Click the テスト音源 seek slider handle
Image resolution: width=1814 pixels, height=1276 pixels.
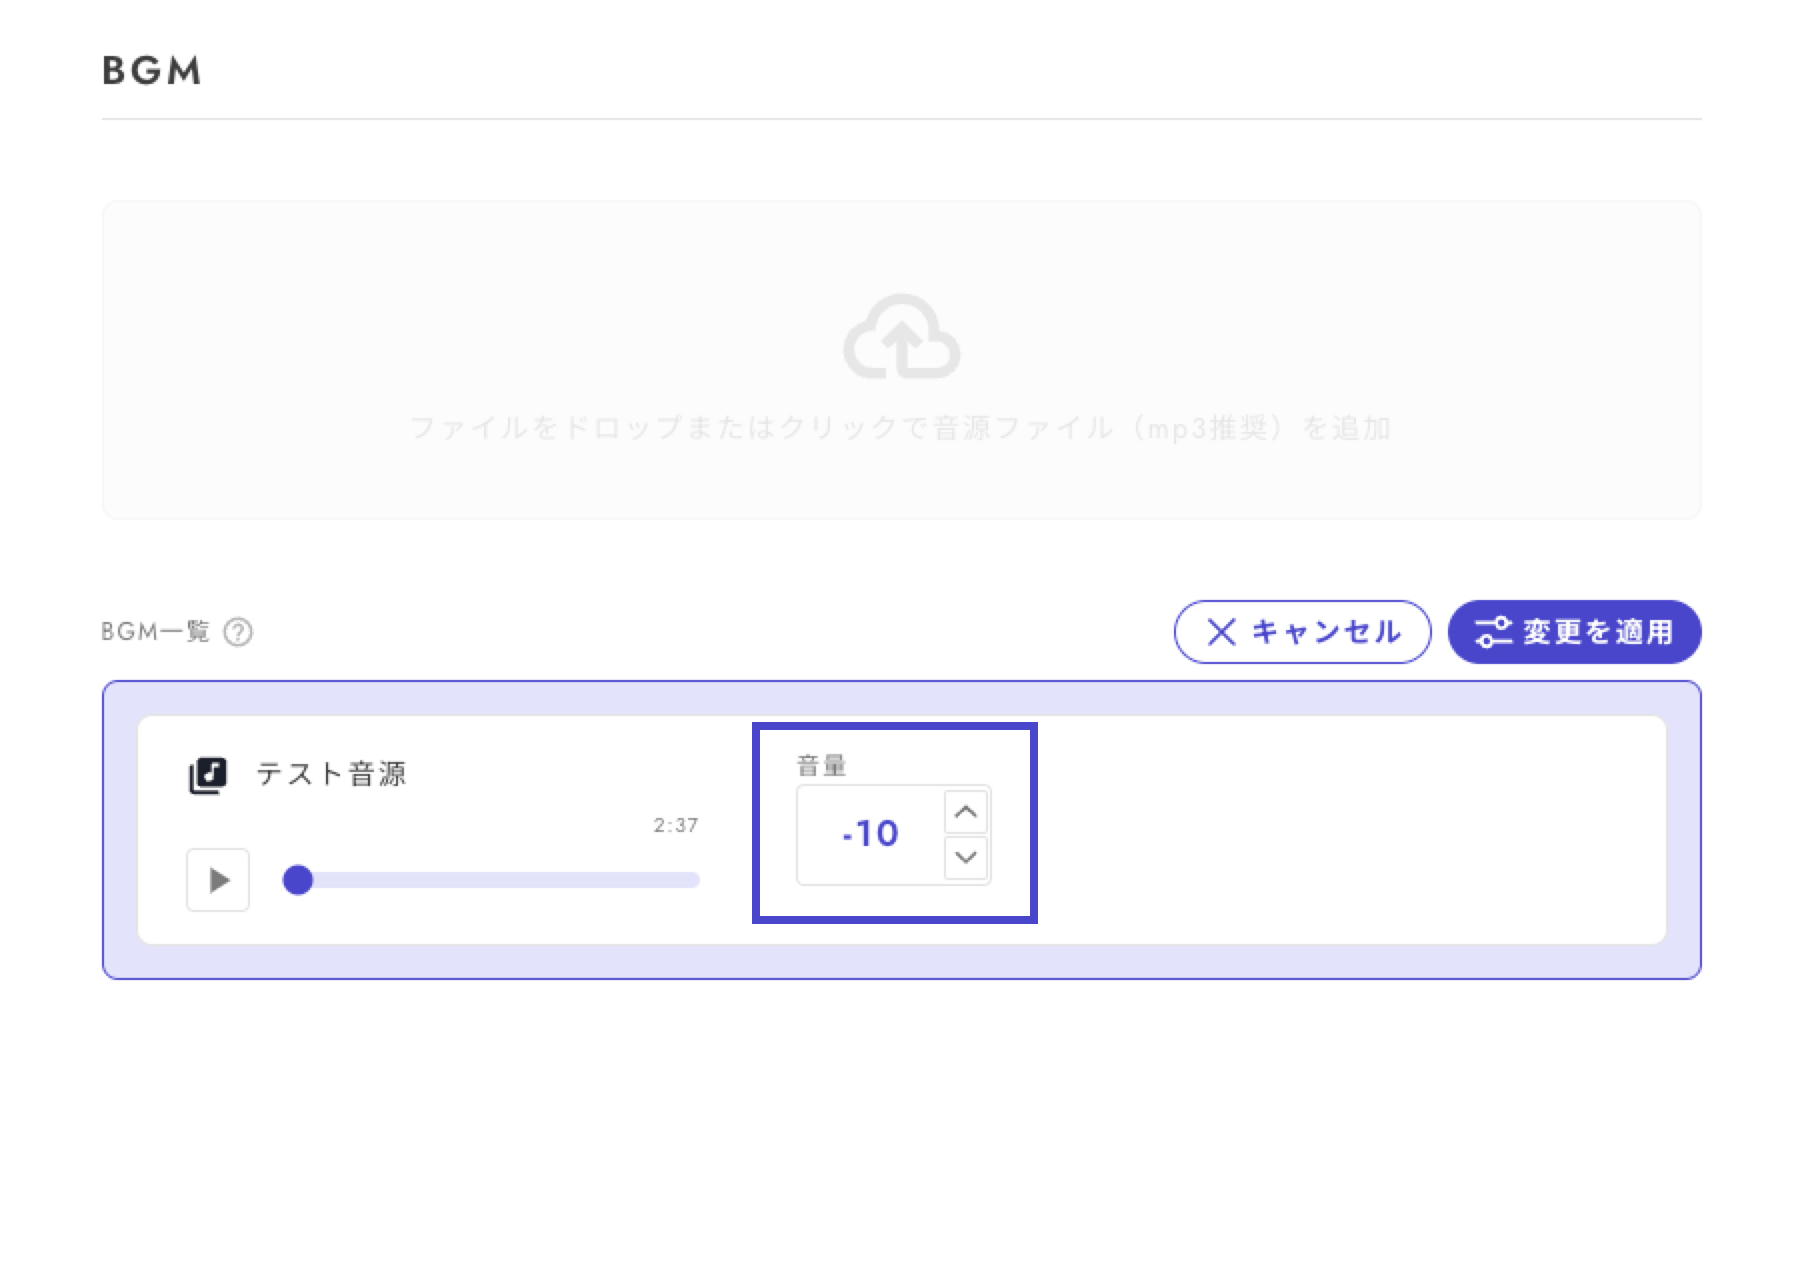click(298, 880)
